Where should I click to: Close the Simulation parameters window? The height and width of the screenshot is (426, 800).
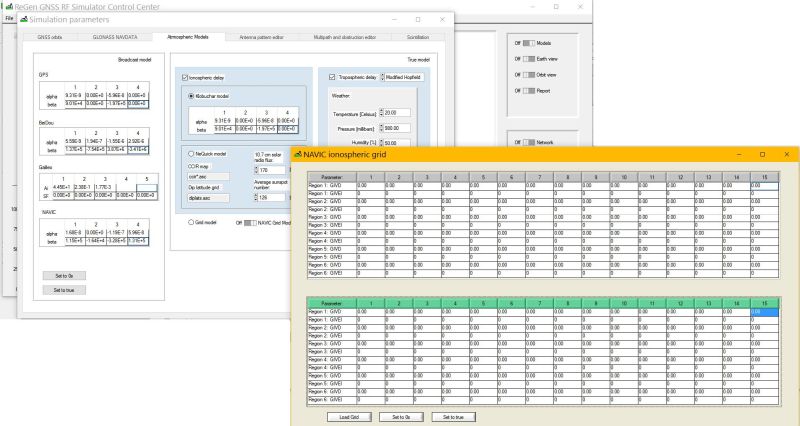[x=444, y=20]
